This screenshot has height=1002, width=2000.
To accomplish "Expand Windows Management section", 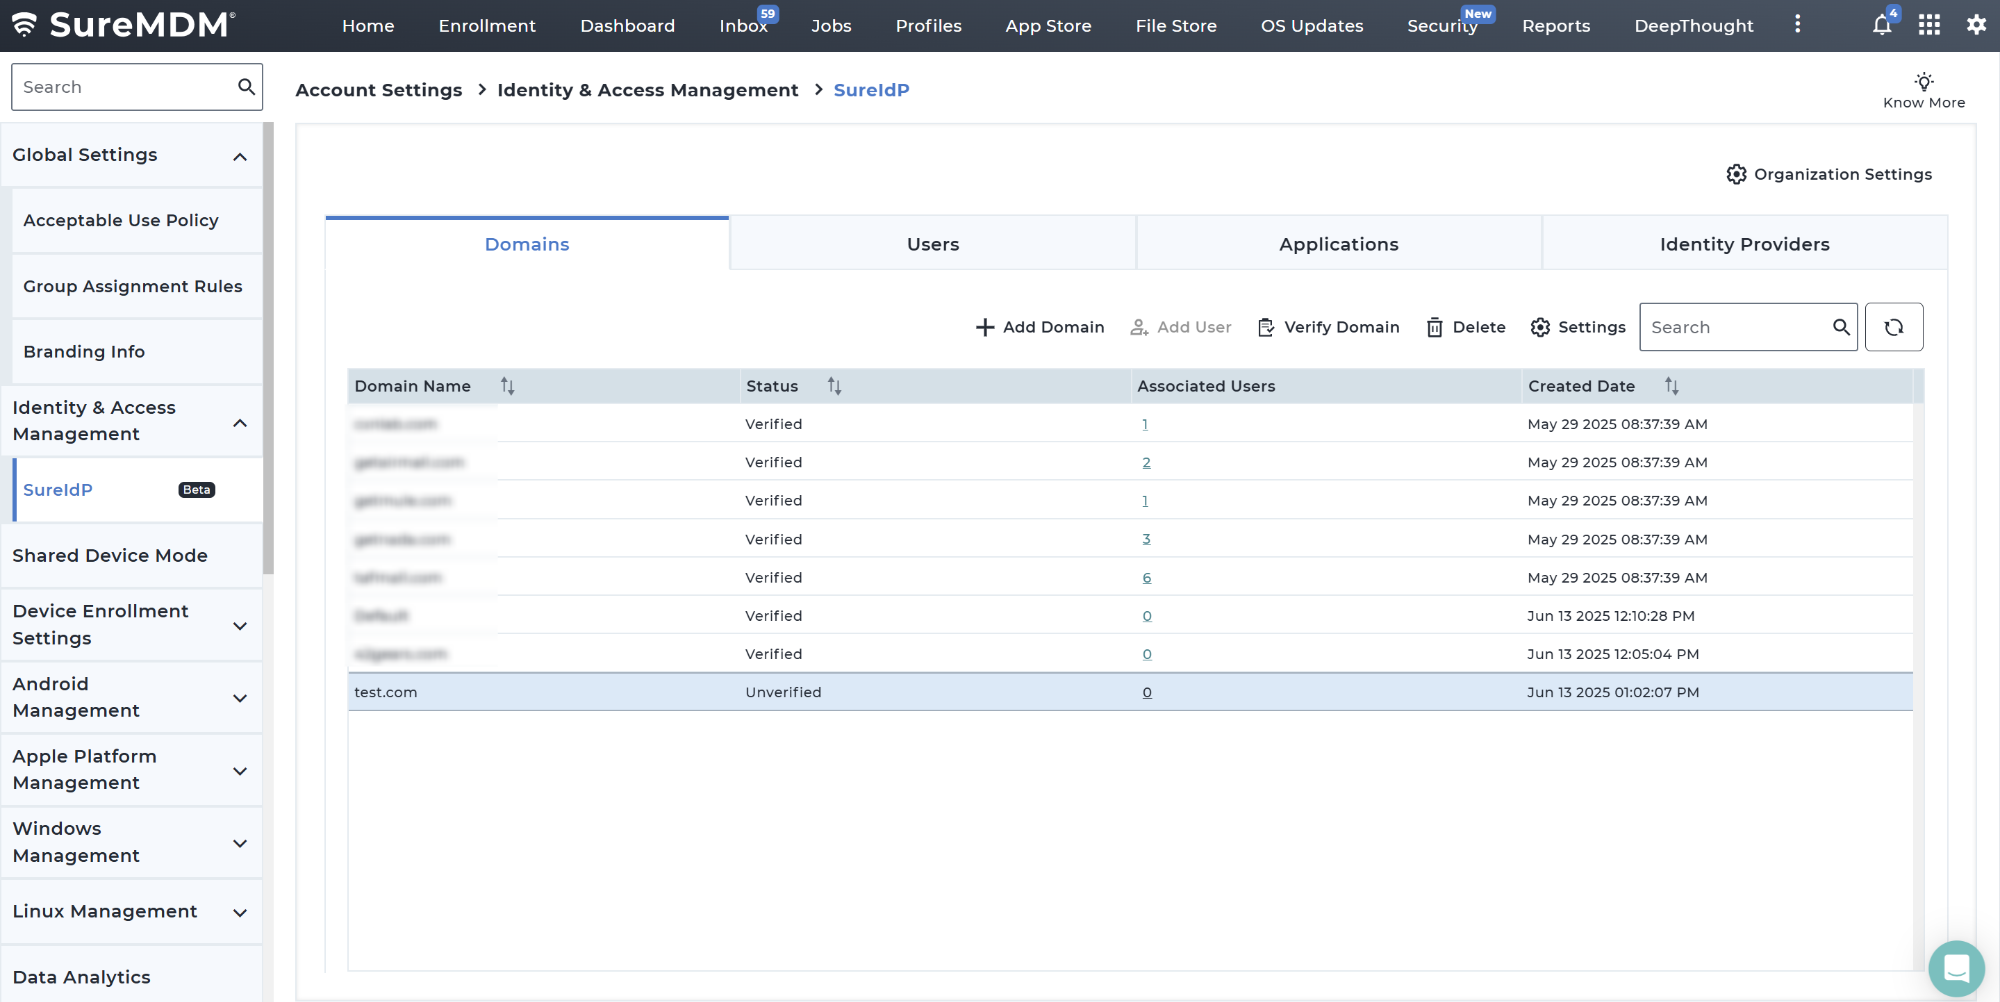I will pos(240,843).
